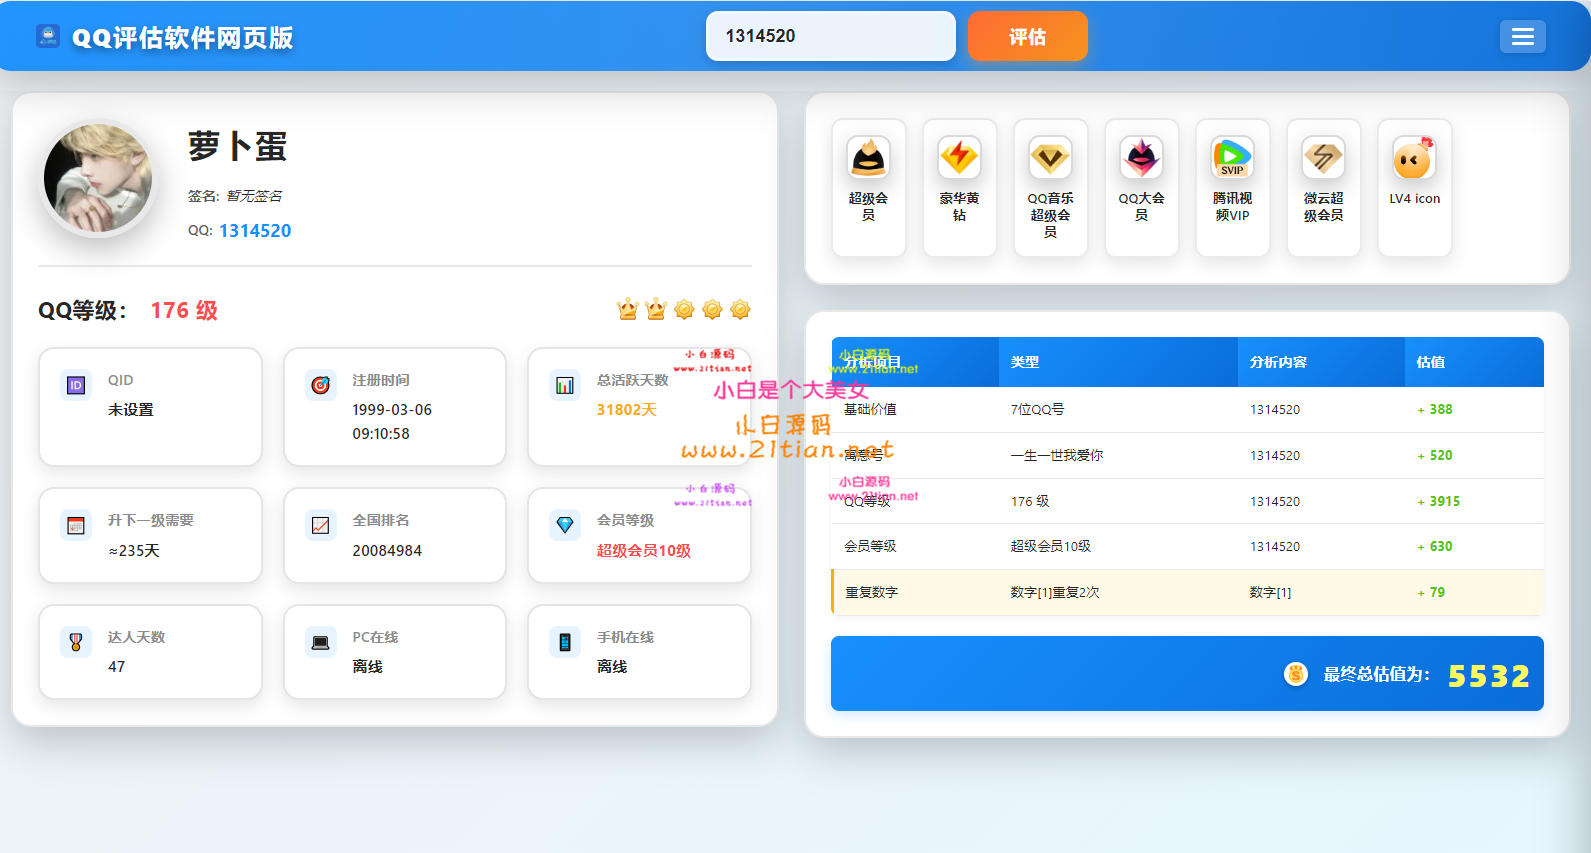The width and height of the screenshot is (1591, 853).
Task: Click the 达人天数 medal icon
Action: click(x=76, y=642)
